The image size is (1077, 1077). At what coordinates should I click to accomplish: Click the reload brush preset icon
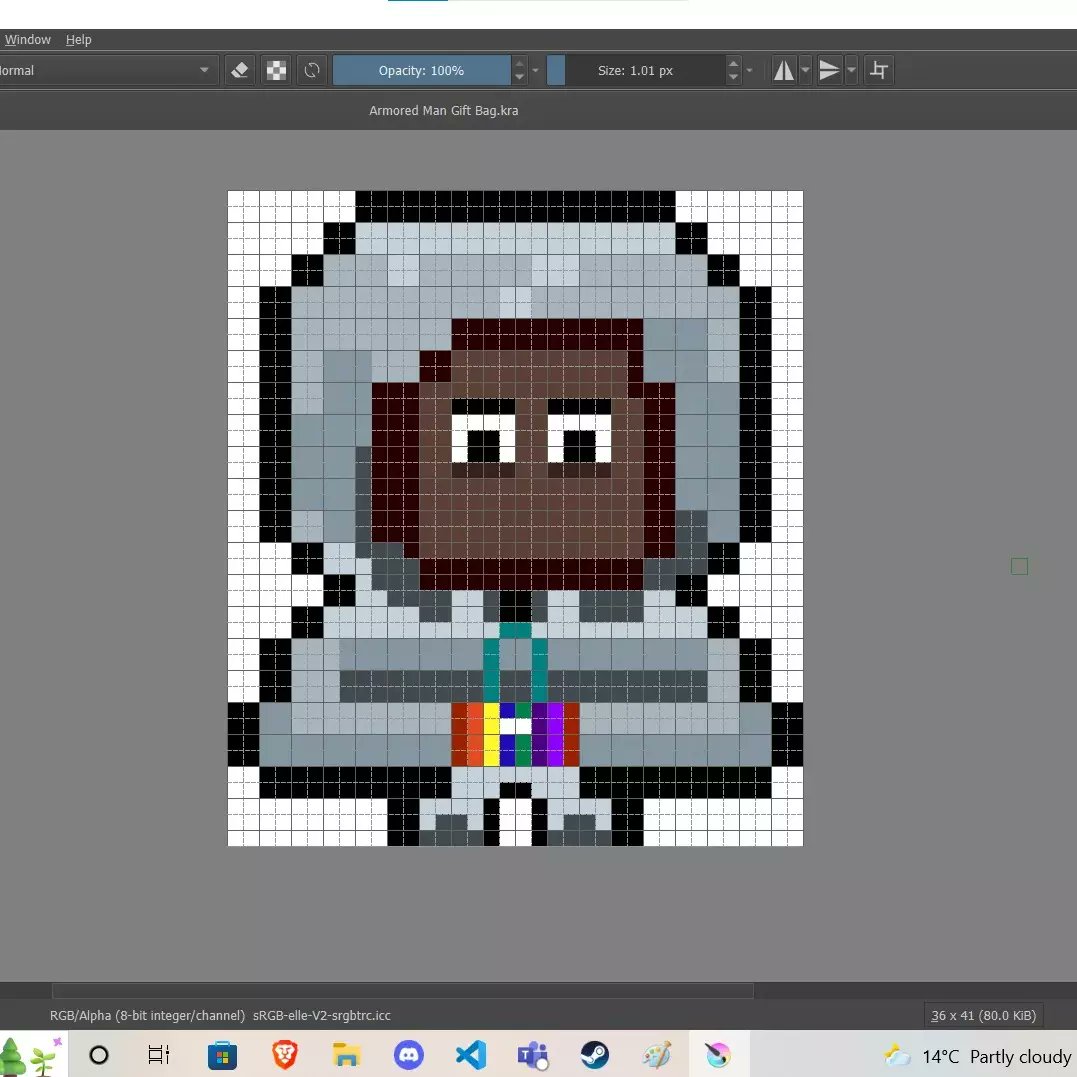click(312, 70)
